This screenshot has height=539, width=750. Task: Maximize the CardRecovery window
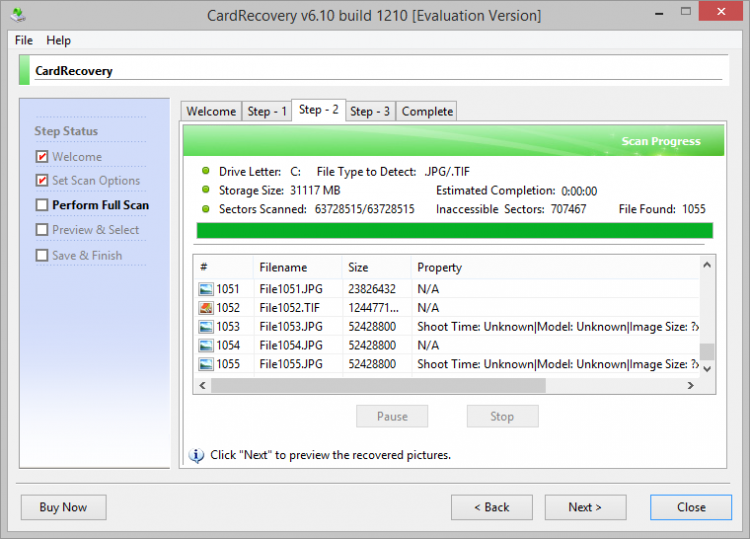pyautogui.click(x=686, y=11)
